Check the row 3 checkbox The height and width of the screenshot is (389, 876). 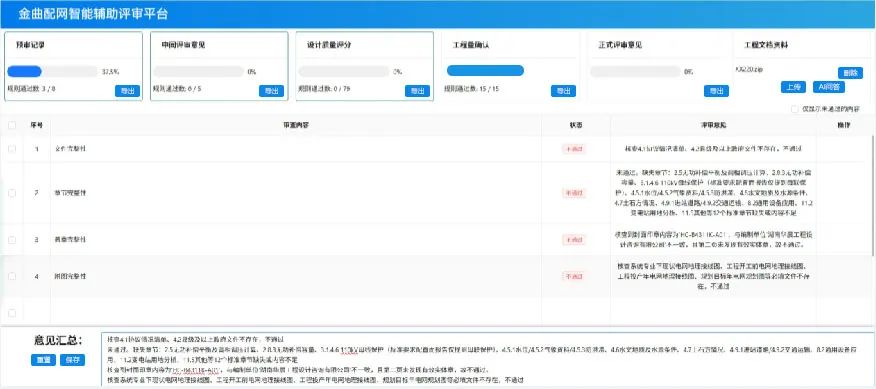(12, 240)
